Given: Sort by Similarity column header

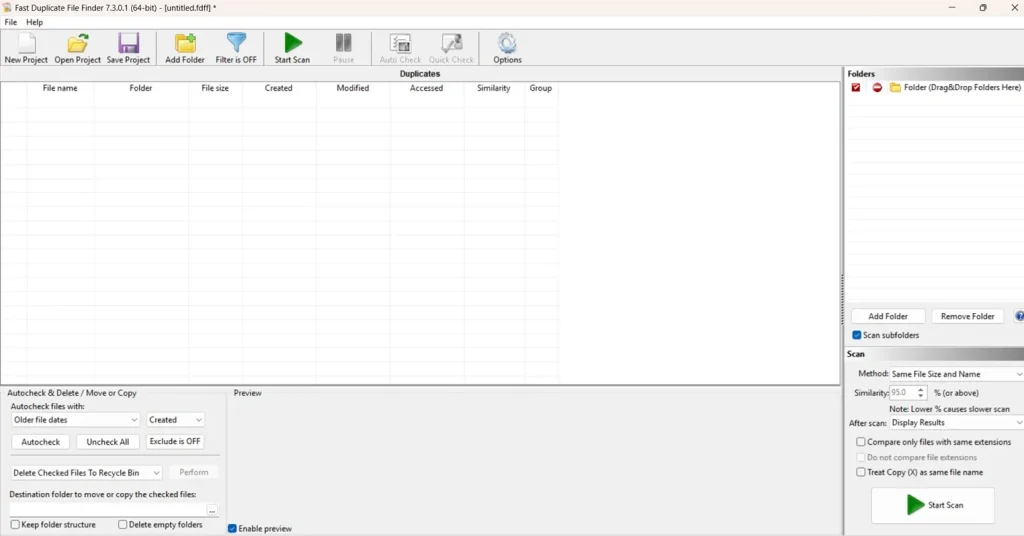Looking at the screenshot, I should 494,88.
